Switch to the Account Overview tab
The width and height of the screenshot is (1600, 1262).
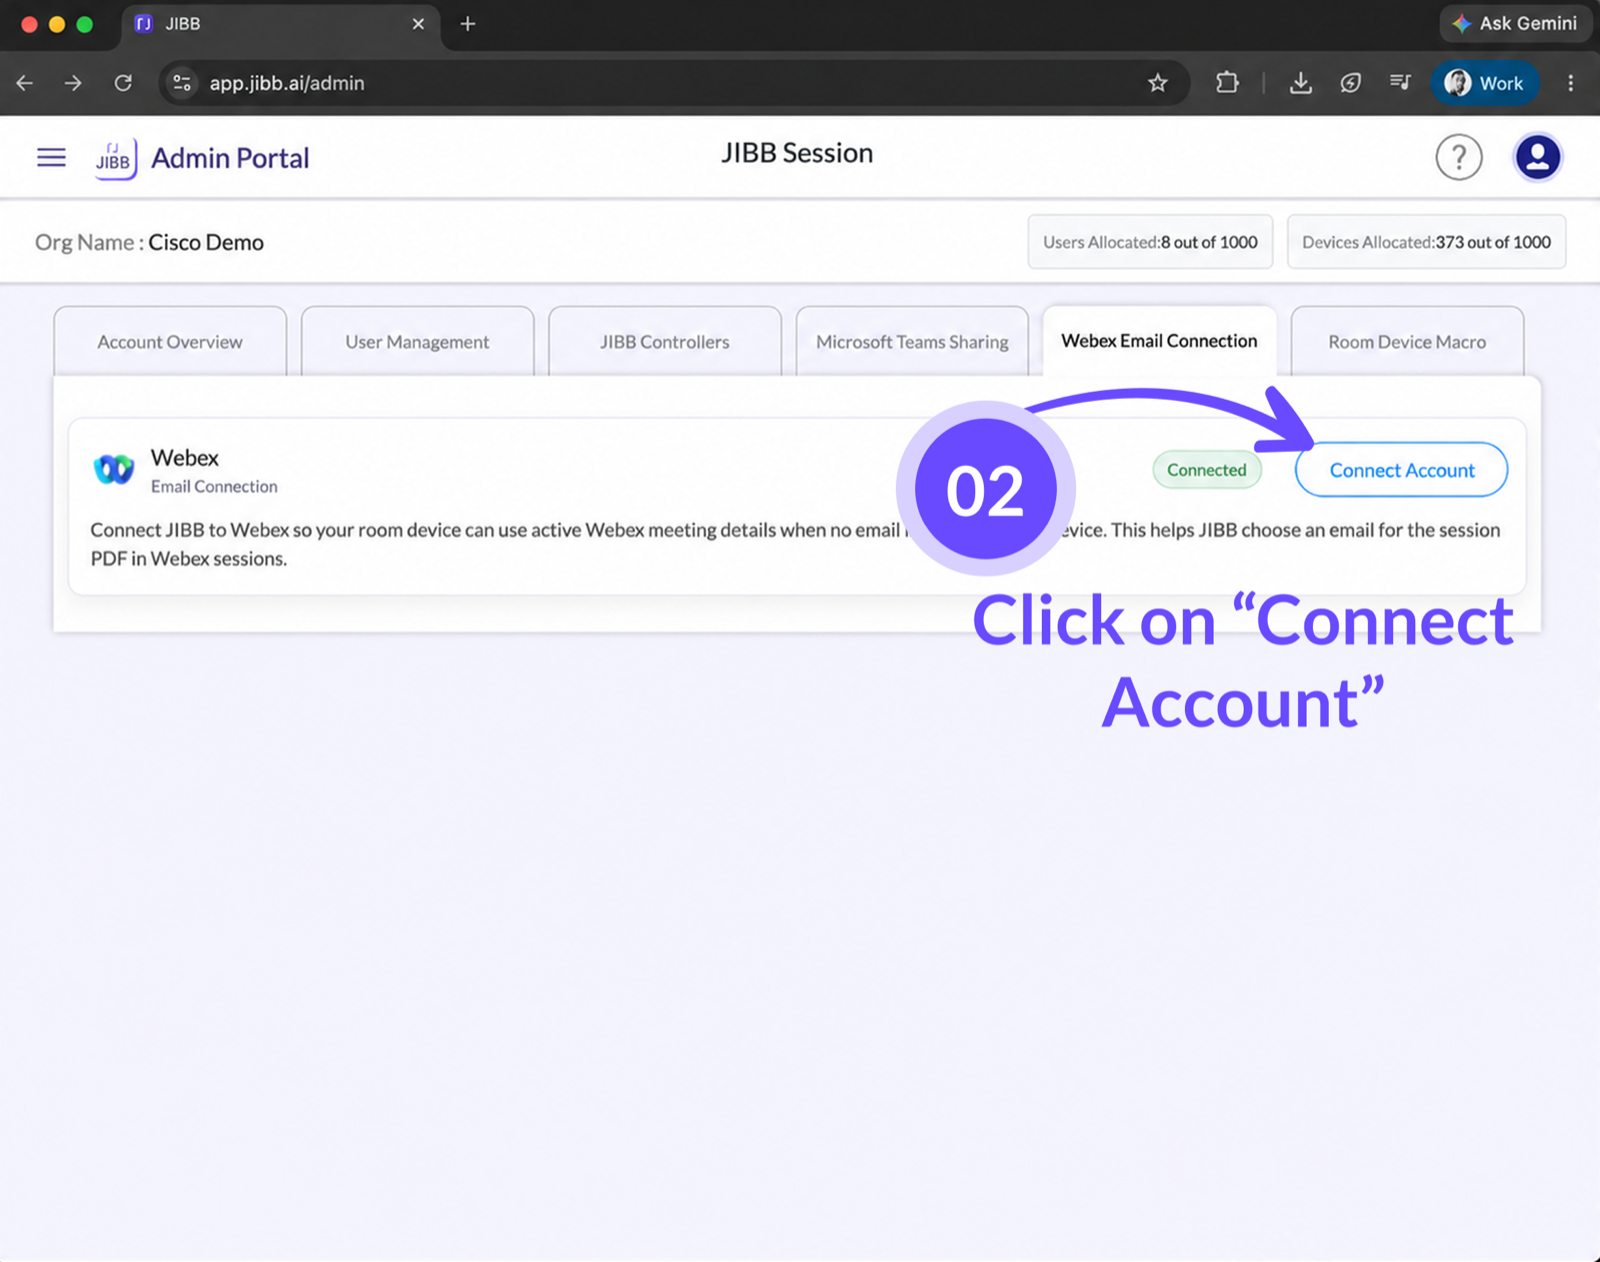tap(170, 342)
